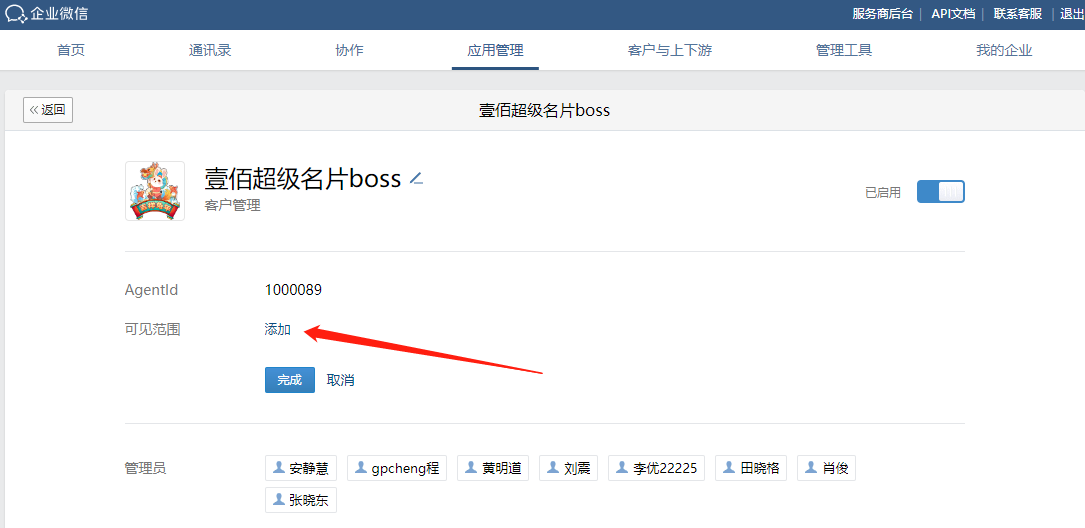Open the 我的企业 tab
This screenshot has height=528, width=1085.
pyautogui.click(x=1004, y=51)
